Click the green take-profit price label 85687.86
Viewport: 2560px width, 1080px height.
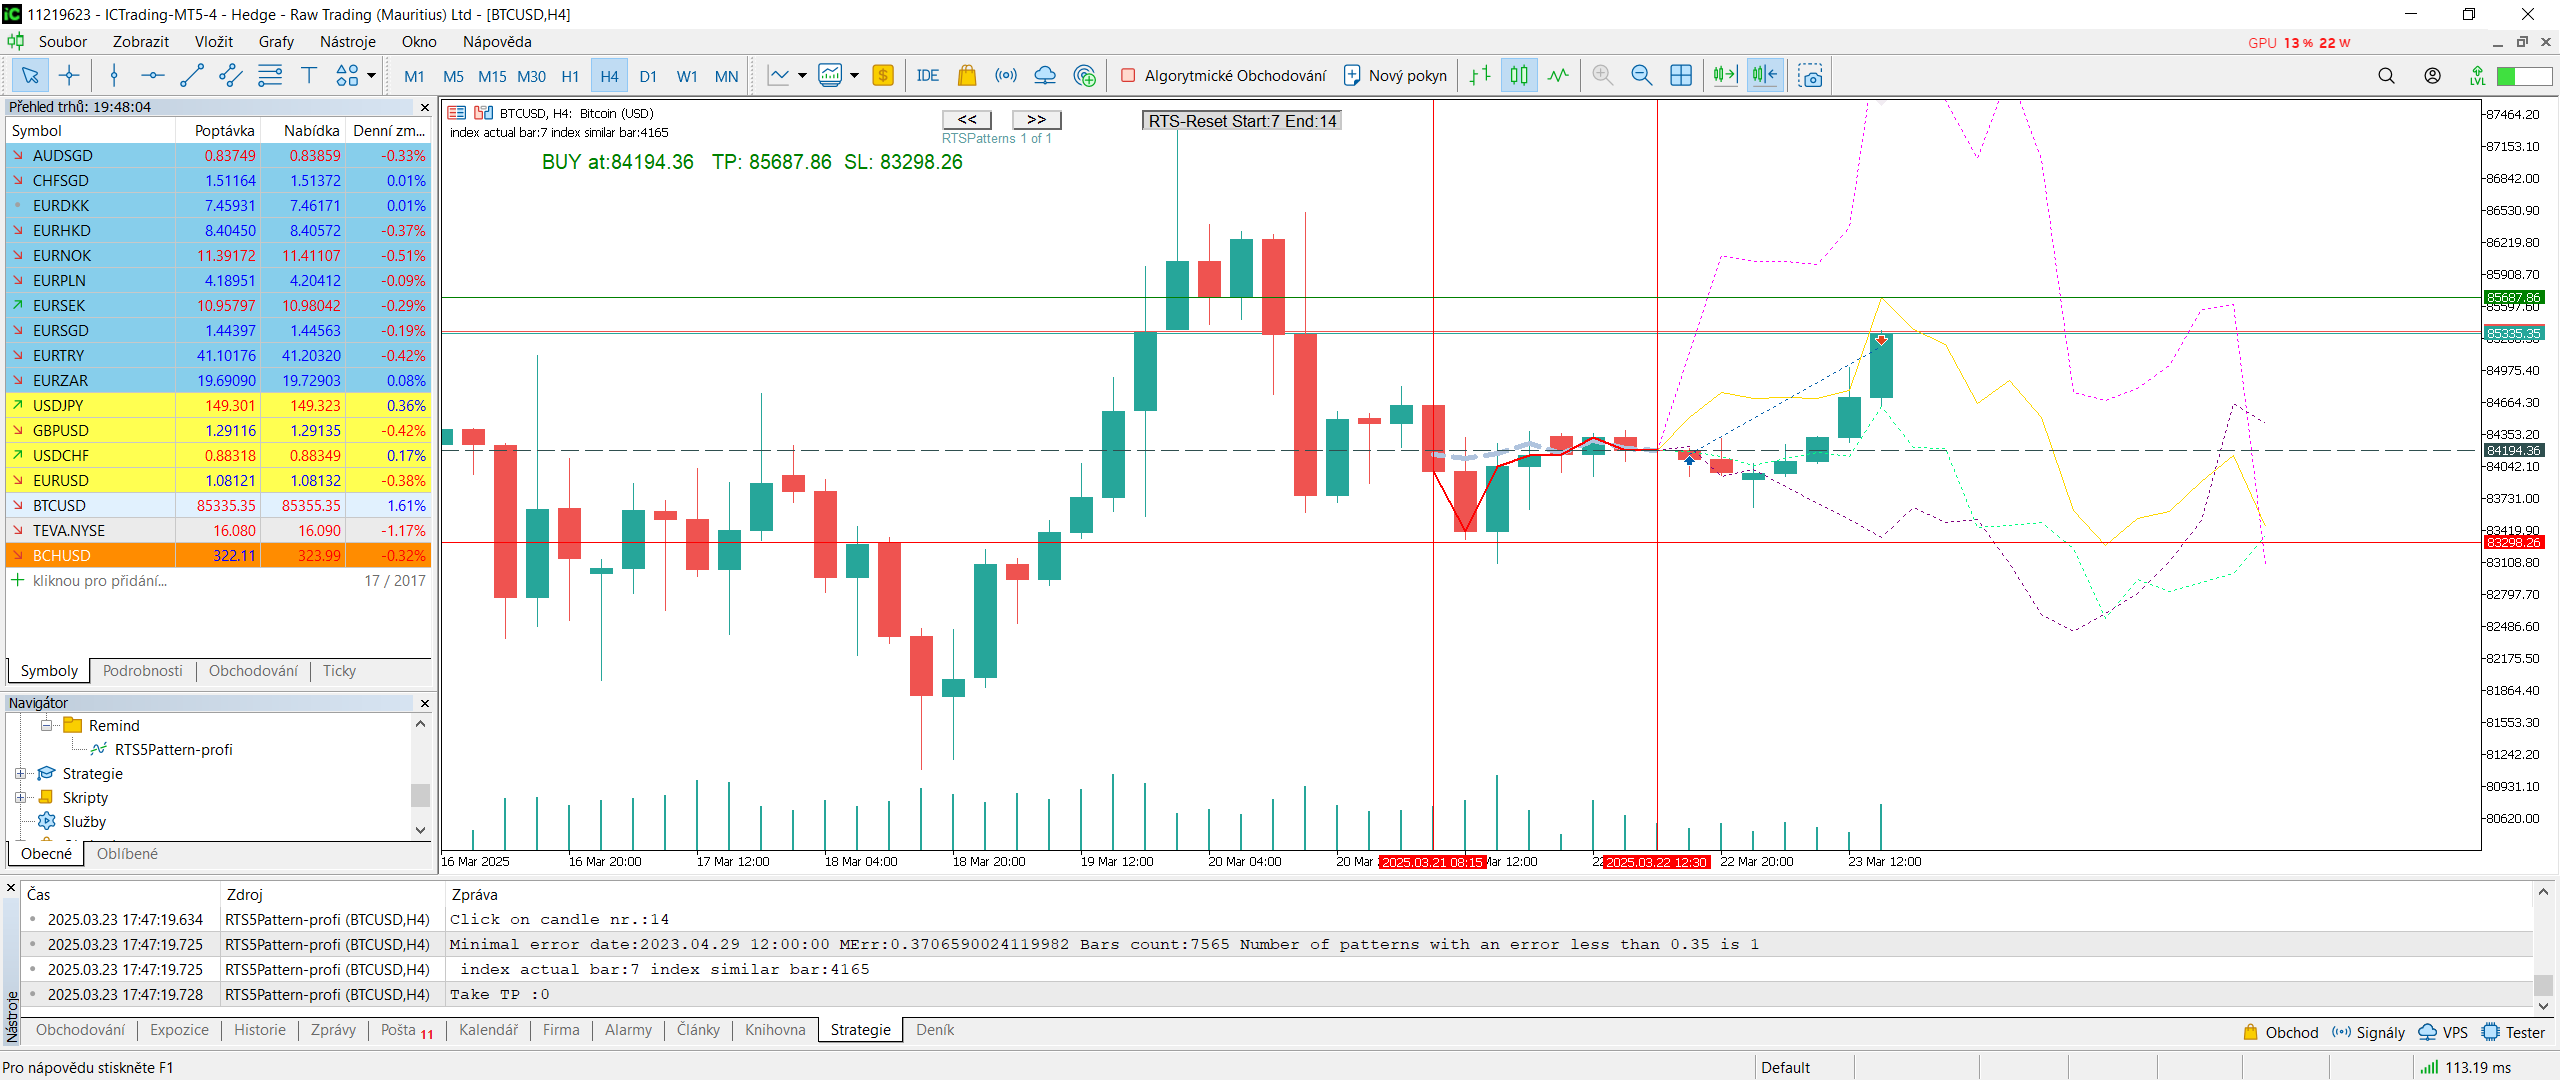2514,298
